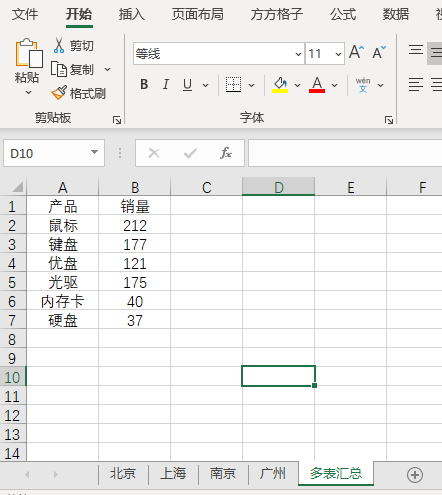This screenshot has width=442, height=495.
Task: Click the wén phonetic guide icon
Action: (x=363, y=85)
